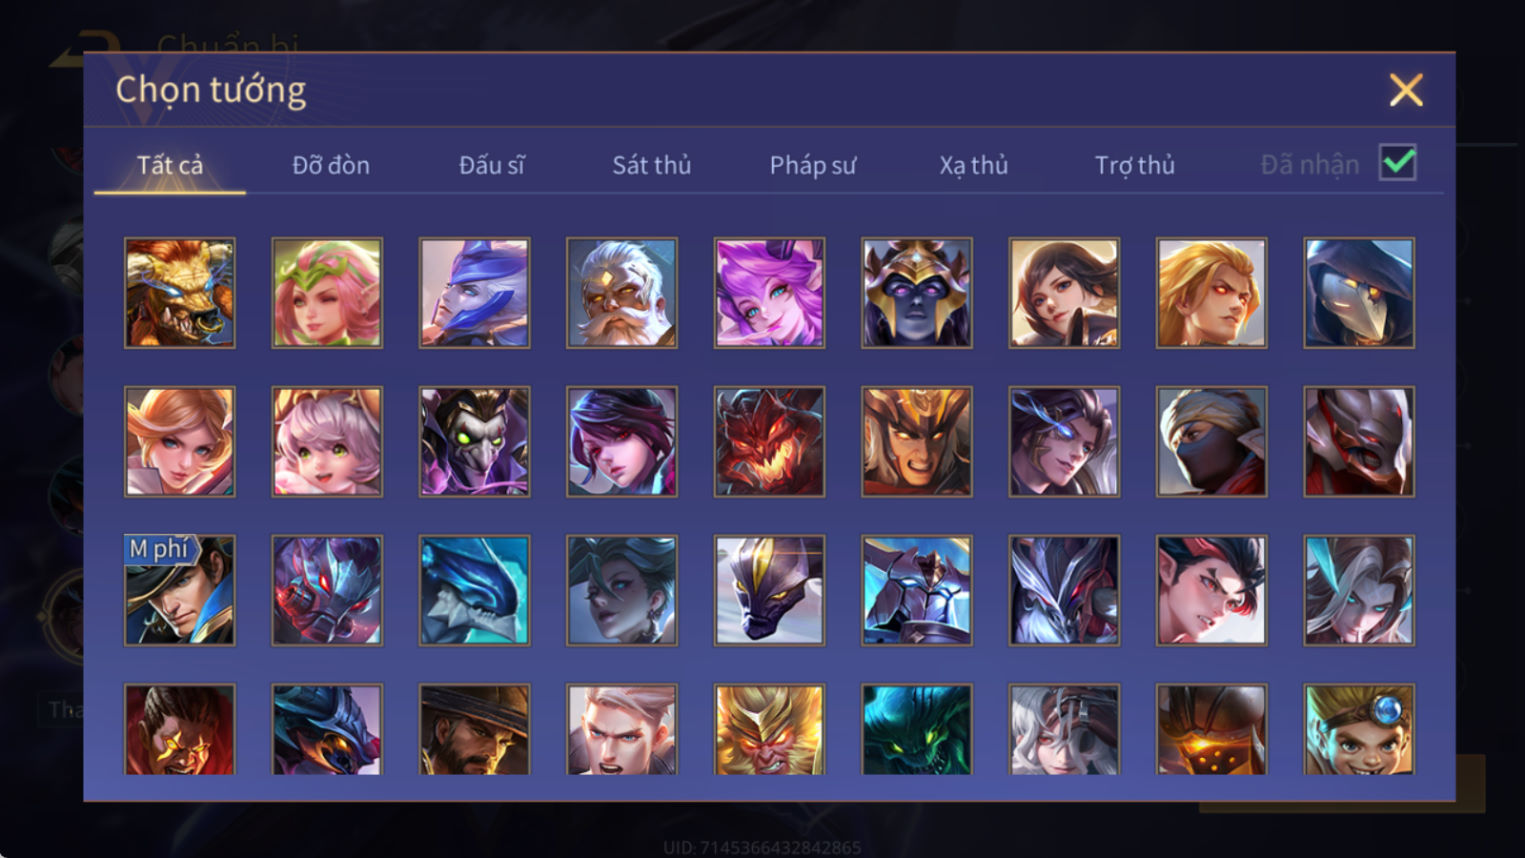Viewport: 1525px width, 858px height.
Task: Pick the hooded plague mask hero
Action: pos(1359,293)
